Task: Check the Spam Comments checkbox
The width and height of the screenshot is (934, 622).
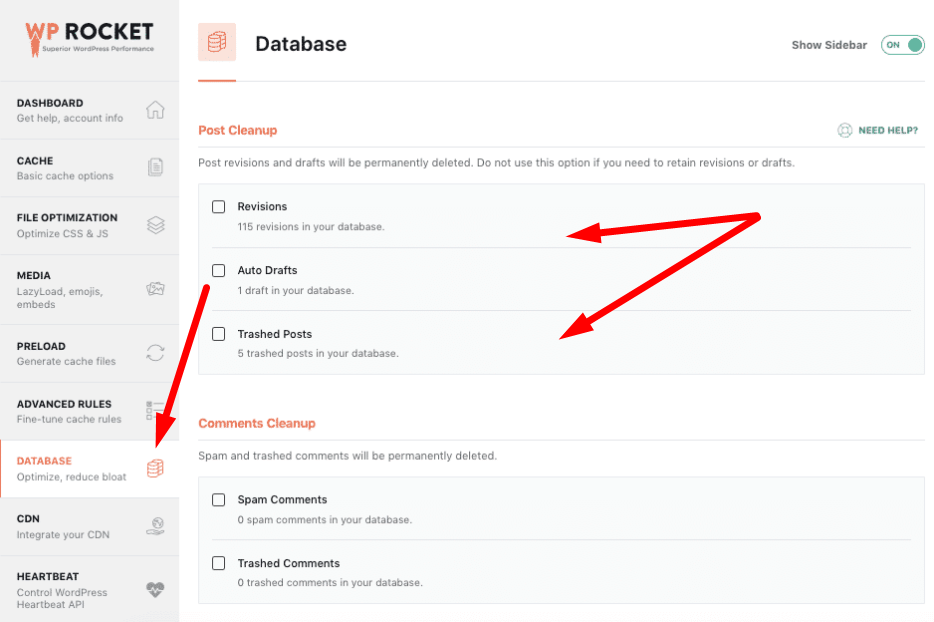Action: click(x=218, y=499)
